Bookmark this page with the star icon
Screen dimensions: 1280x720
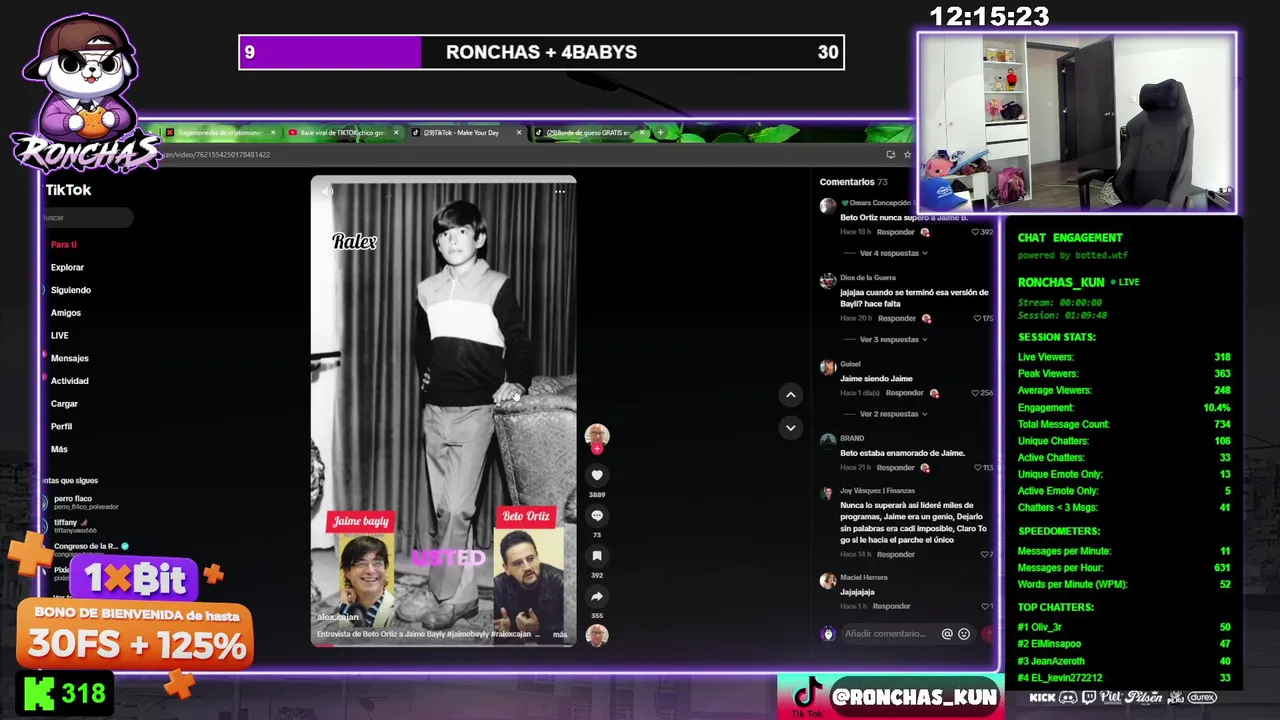[x=907, y=154]
